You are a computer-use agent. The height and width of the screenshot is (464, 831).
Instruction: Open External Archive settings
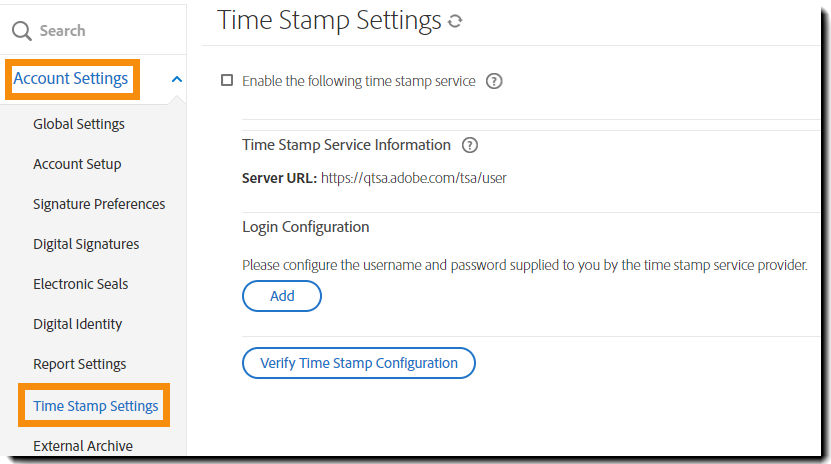click(x=83, y=446)
